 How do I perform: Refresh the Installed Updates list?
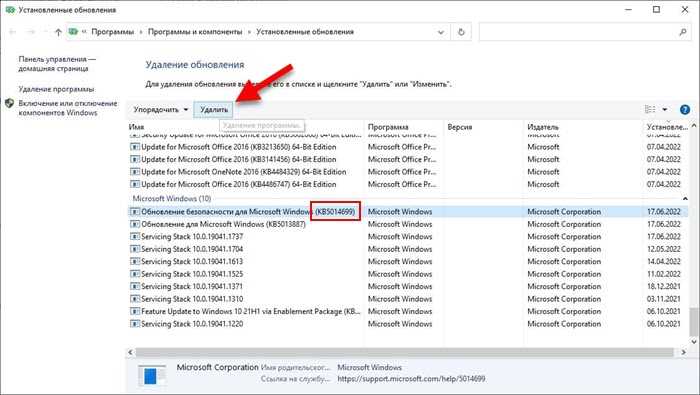461,32
